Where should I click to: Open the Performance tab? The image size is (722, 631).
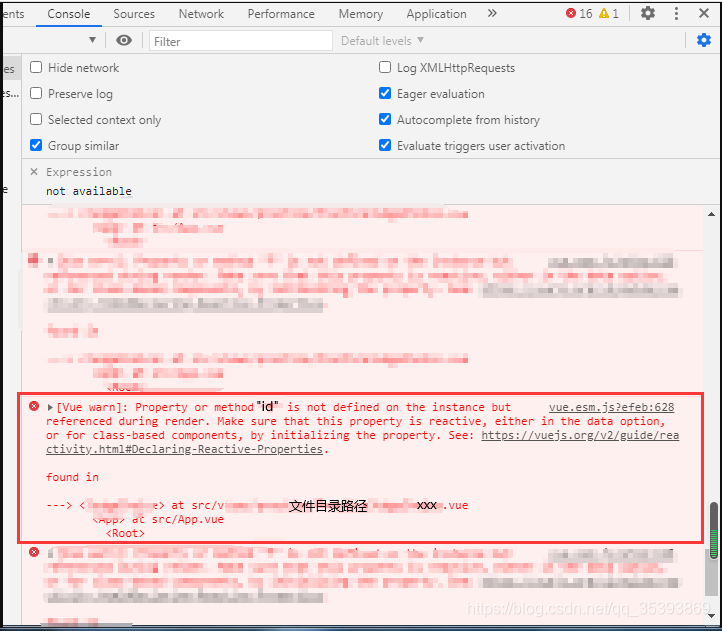pos(281,14)
